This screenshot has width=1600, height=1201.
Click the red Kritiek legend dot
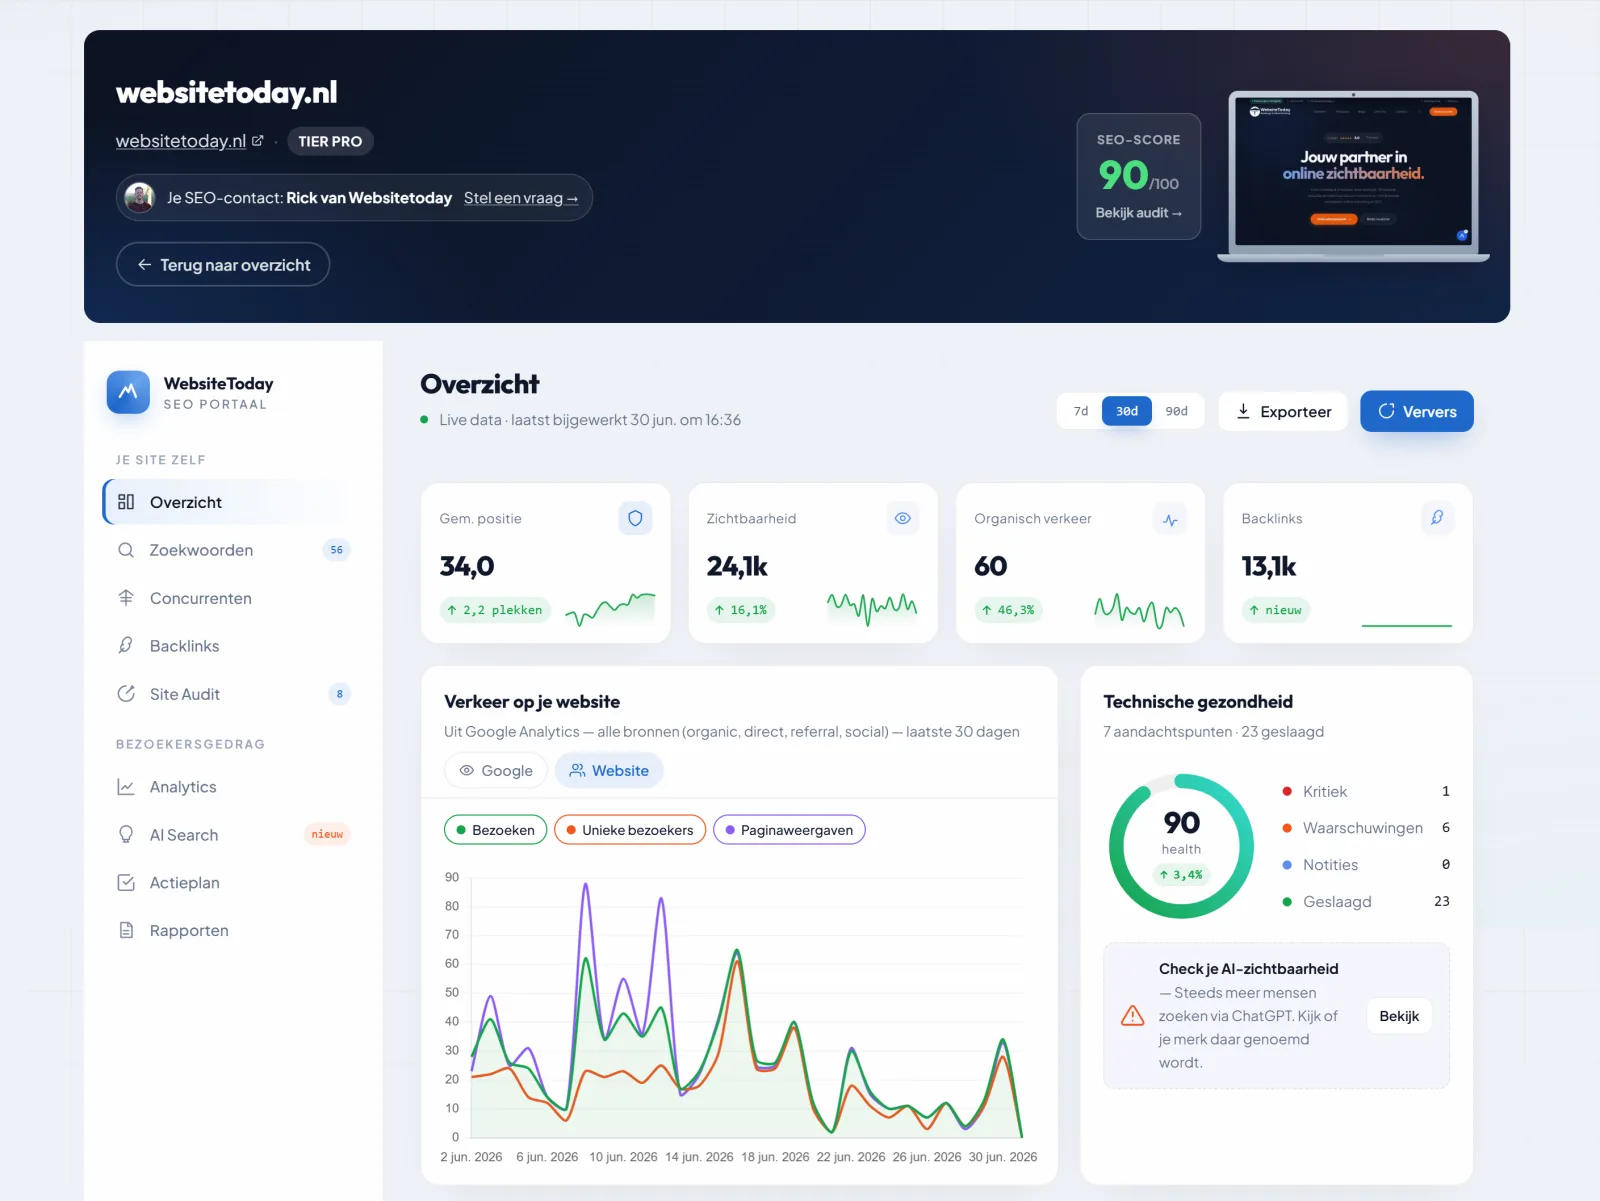point(1287,791)
